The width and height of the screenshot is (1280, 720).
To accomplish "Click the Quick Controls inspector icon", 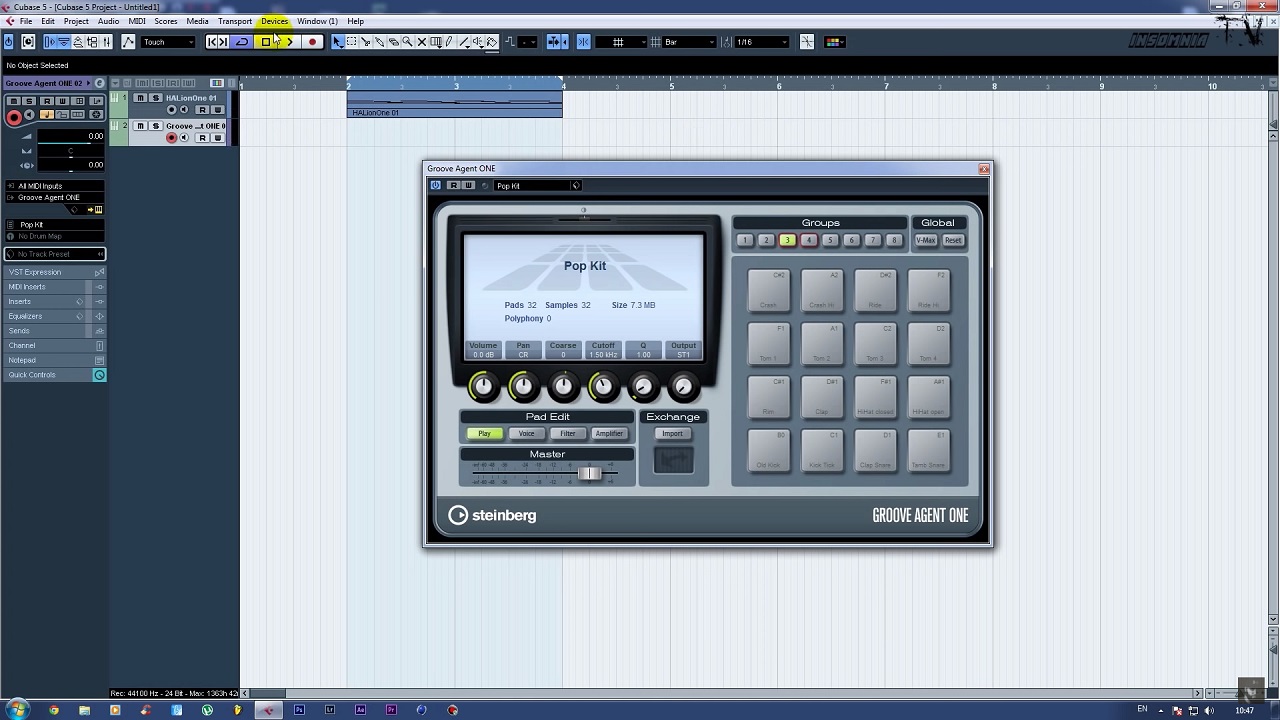I will coord(99,375).
